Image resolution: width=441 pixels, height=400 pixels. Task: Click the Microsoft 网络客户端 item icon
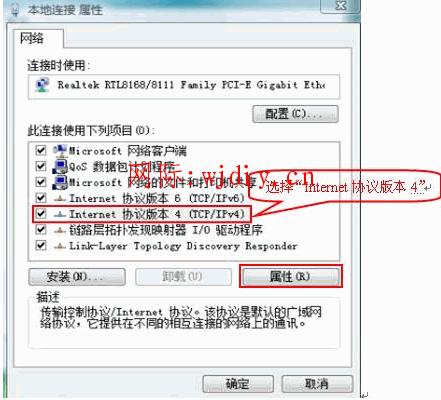tap(60, 151)
